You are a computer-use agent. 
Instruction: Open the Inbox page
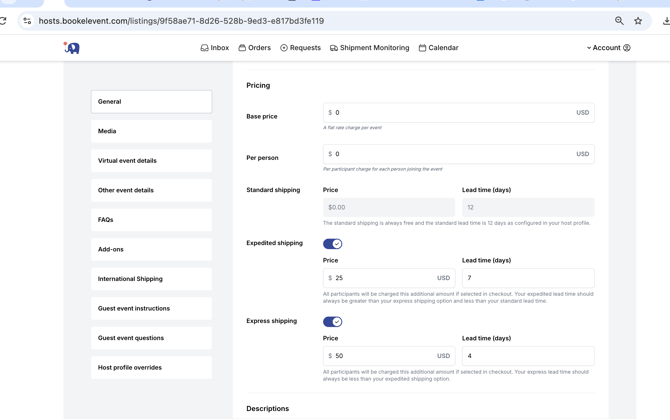[x=215, y=48]
